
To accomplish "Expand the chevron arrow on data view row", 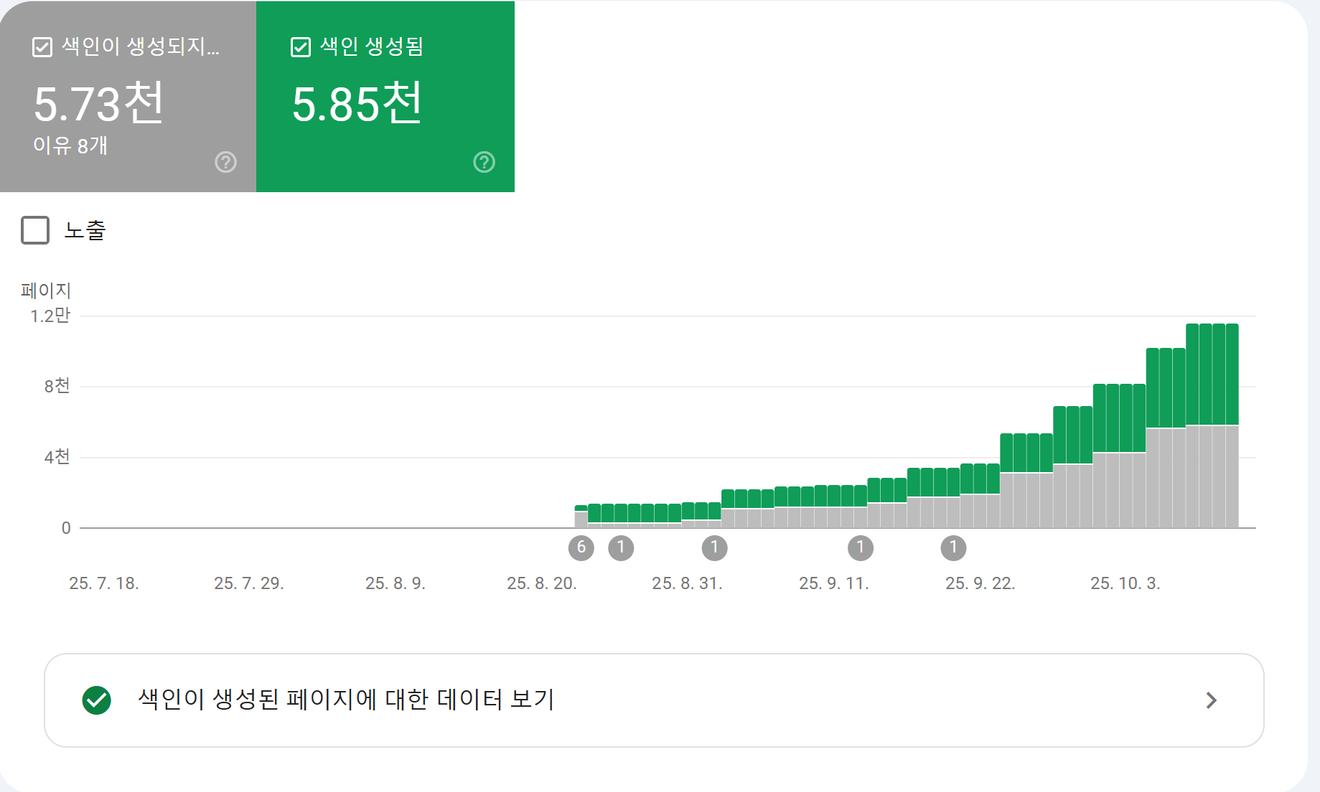I will pos(1211,700).
